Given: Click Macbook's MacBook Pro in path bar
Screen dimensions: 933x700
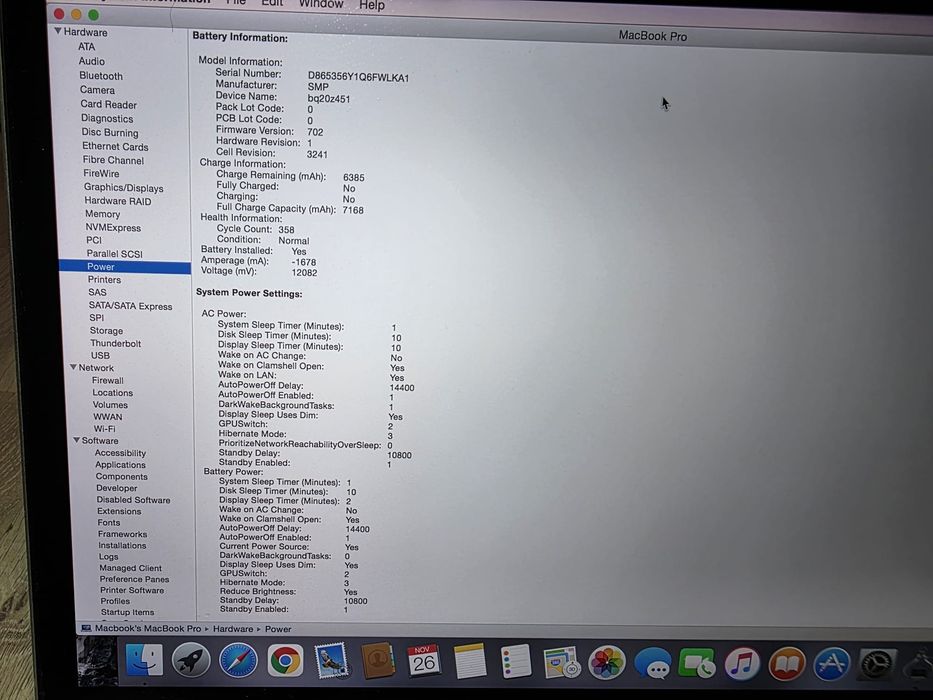Looking at the screenshot, I should [x=148, y=628].
